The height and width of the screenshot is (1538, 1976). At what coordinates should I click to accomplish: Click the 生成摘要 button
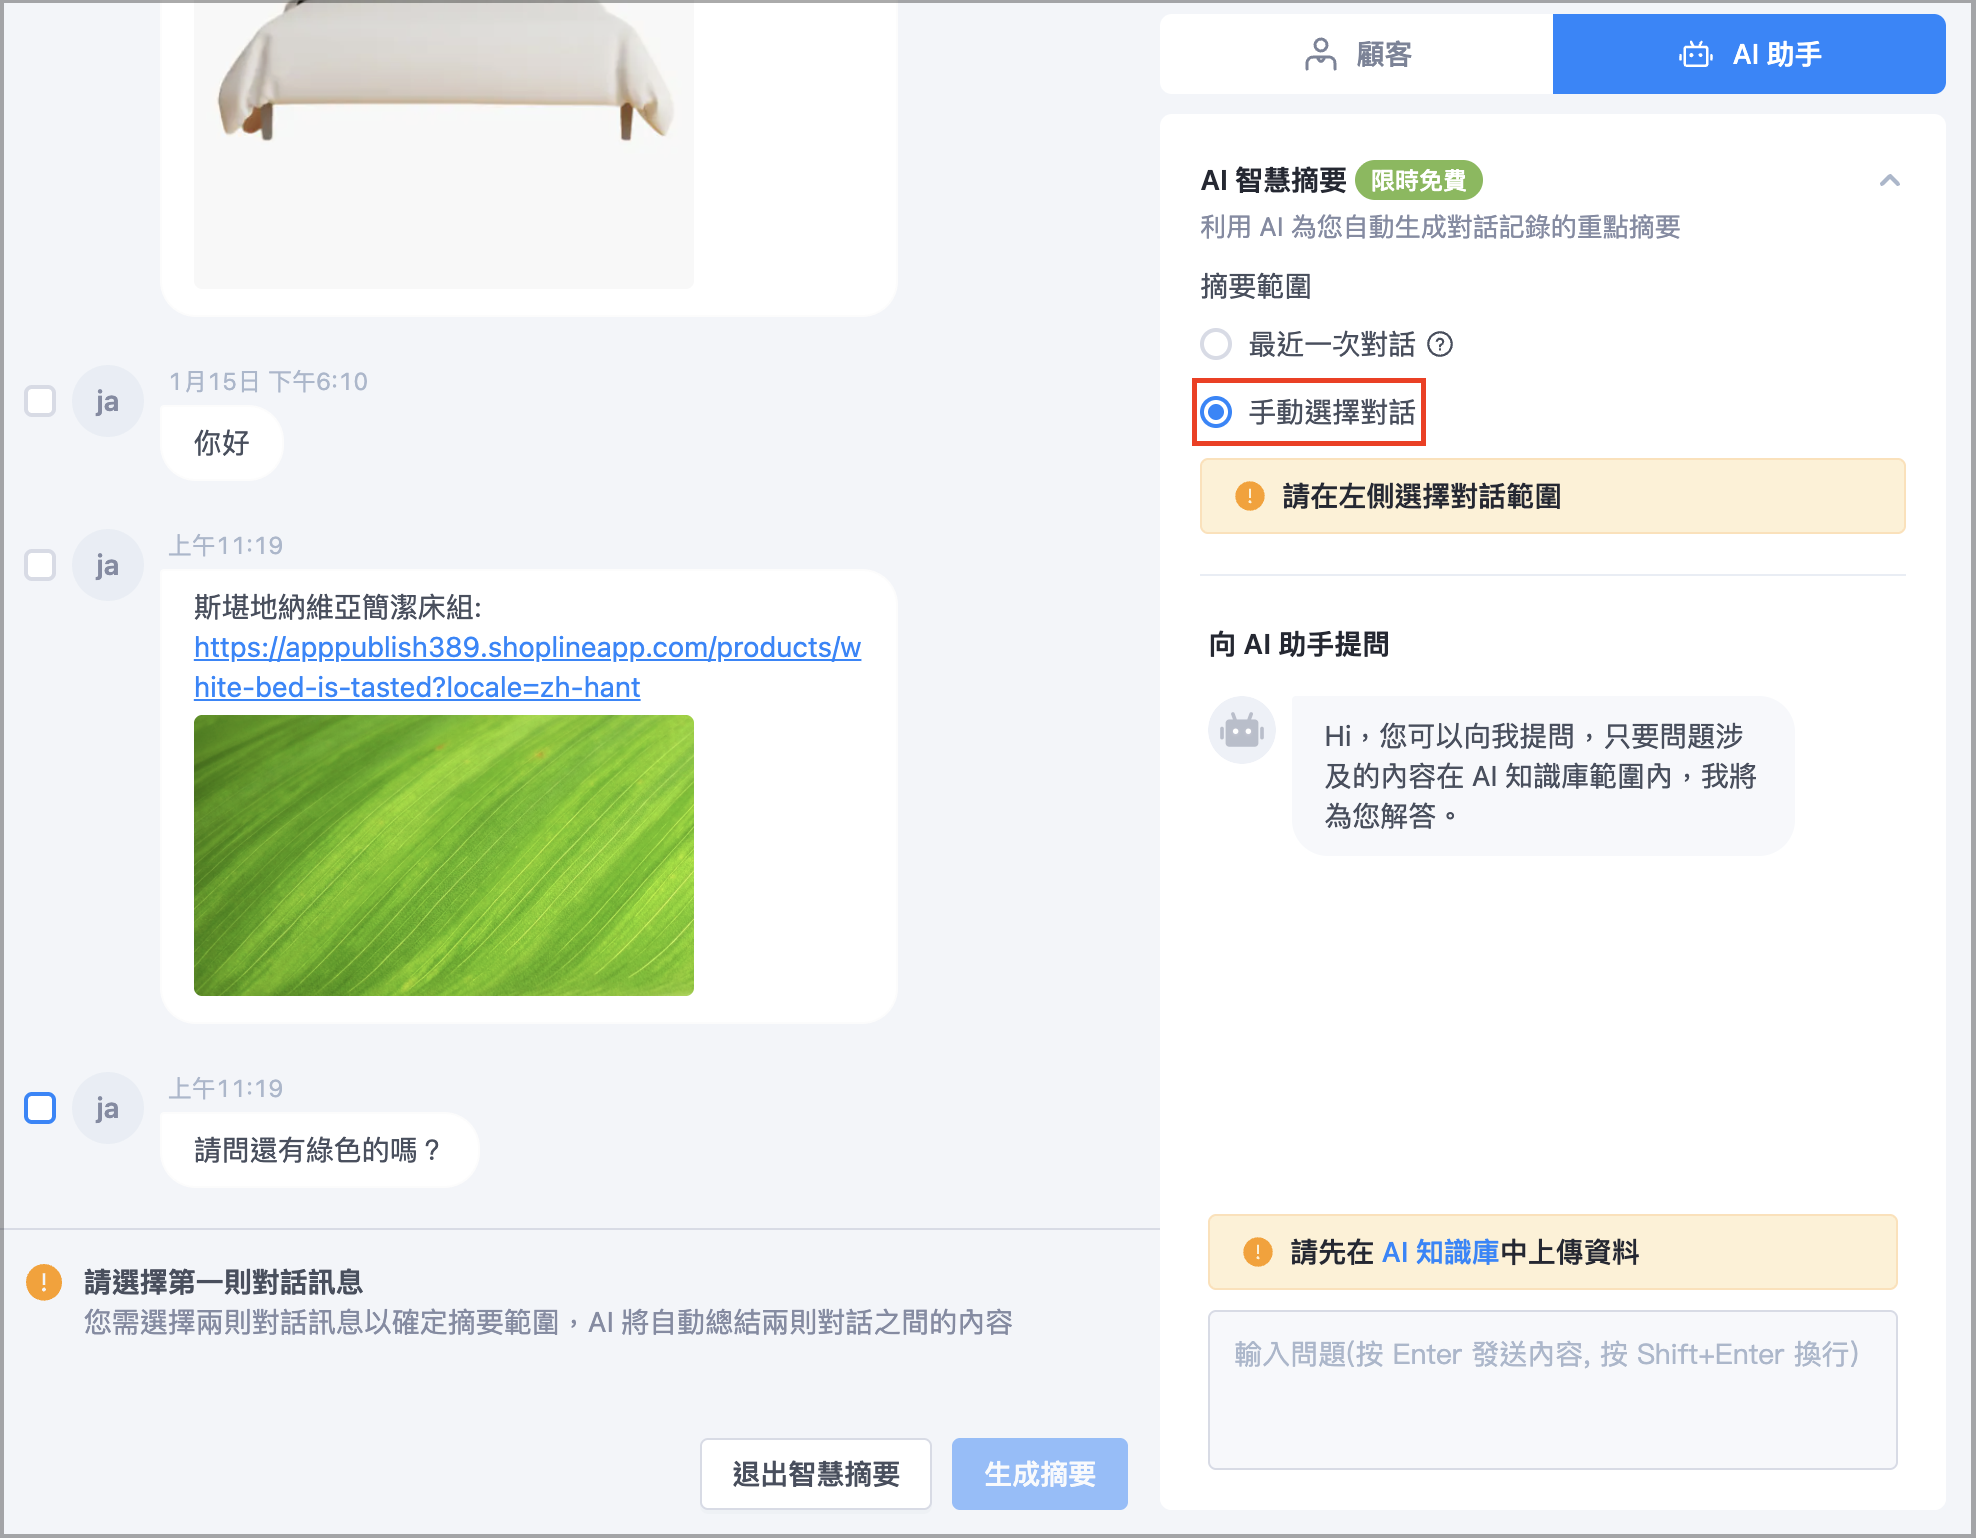point(1040,1474)
